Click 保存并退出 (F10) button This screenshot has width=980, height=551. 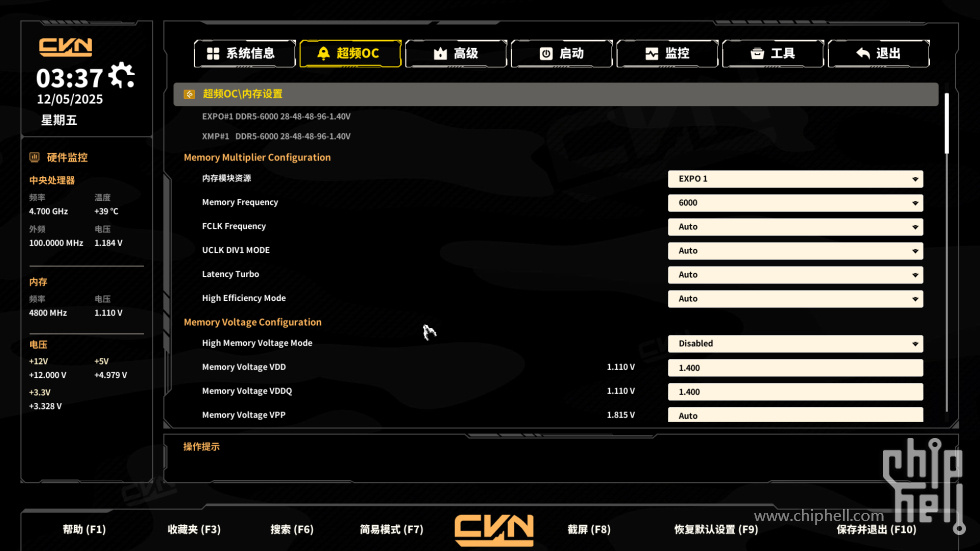coord(876,530)
